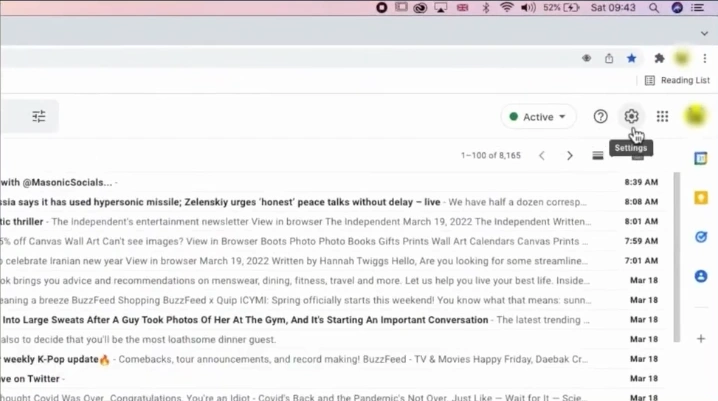The width and height of the screenshot is (718, 401).
Task: Open the Google apps grid
Action: [x=662, y=116]
